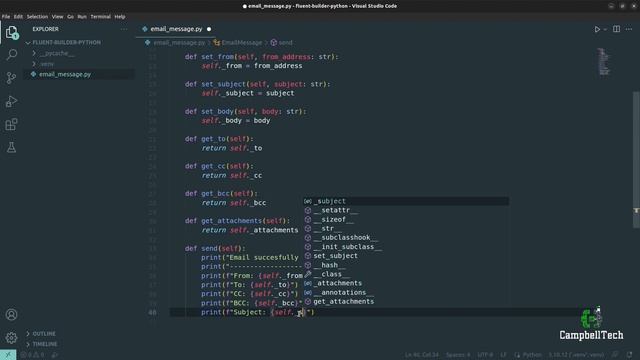Viewport: 640px width, 360px height.
Task: Click the notifications bell in status bar
Action: [629, 355]
